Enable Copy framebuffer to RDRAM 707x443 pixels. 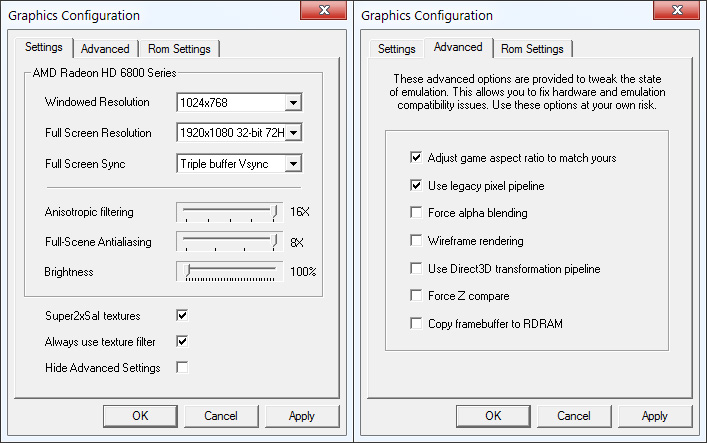point(416,323)
